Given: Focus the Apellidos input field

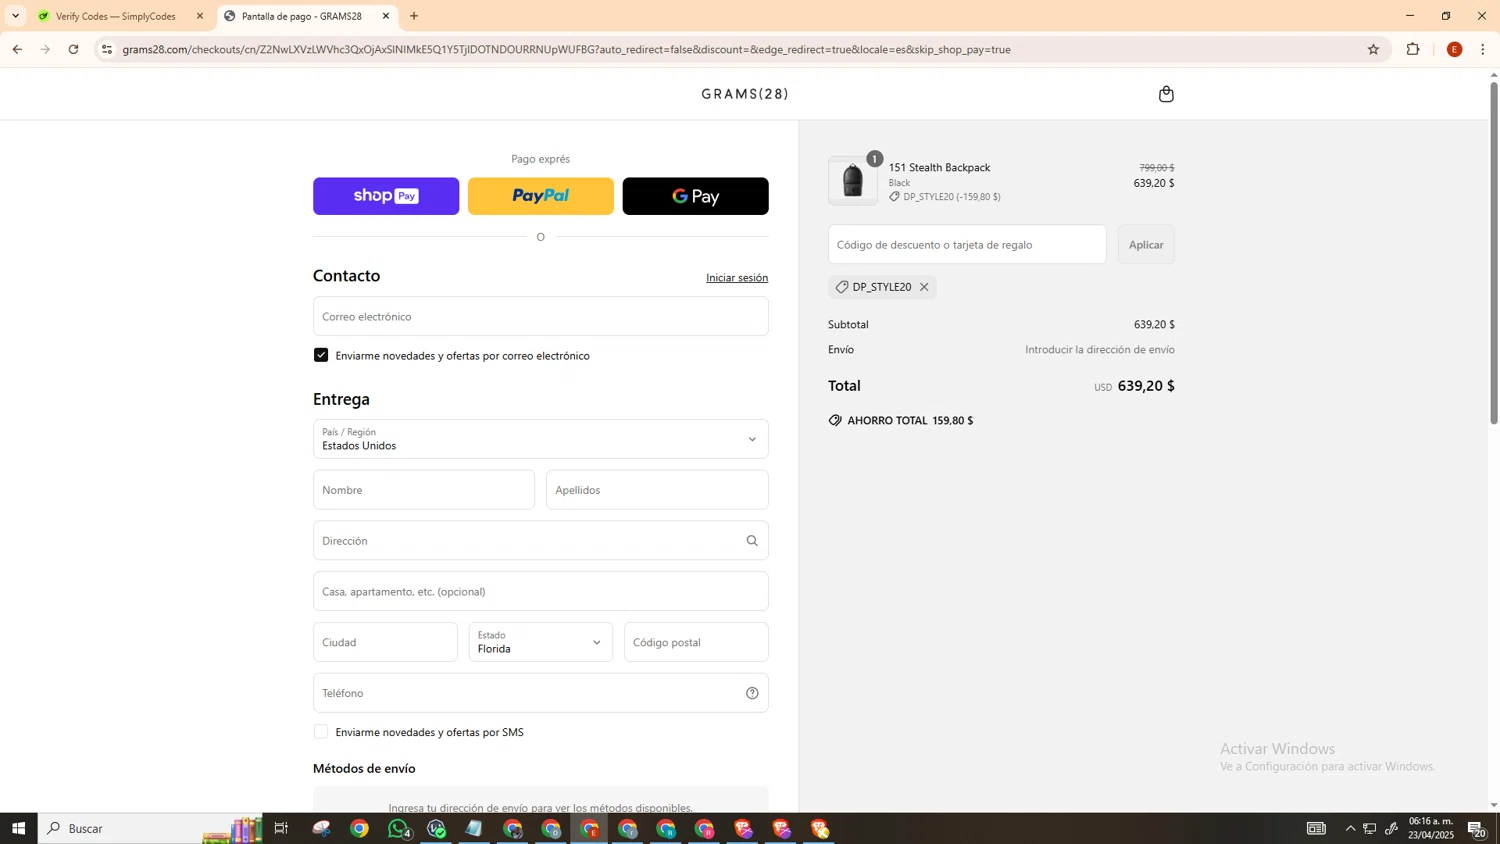Looking at the screenshot, I should pyautogui.click(x=657, y=490).
